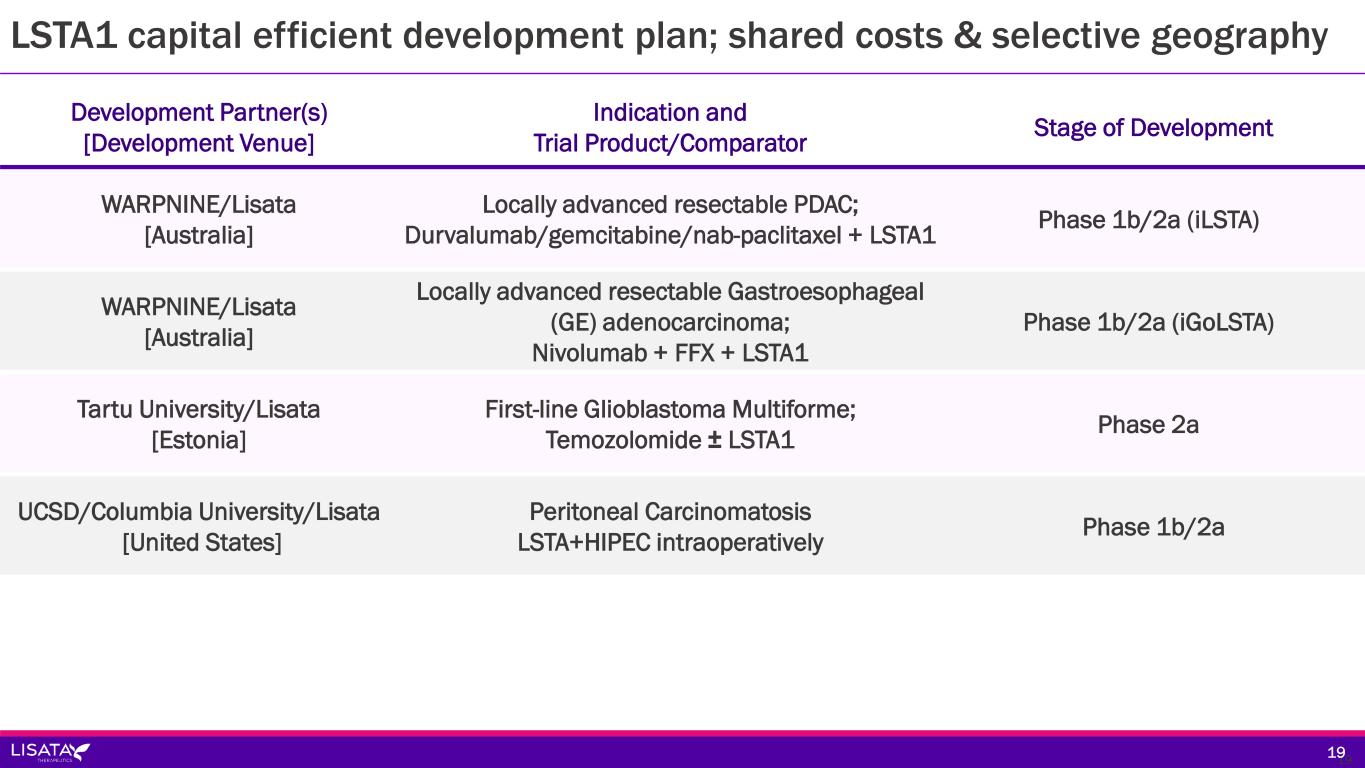Select the 'Phase 1b/2a (iLSTA)' stage cell
Image resolution: width=1365 pixels, height=768 pixels.
[1148, 220]
